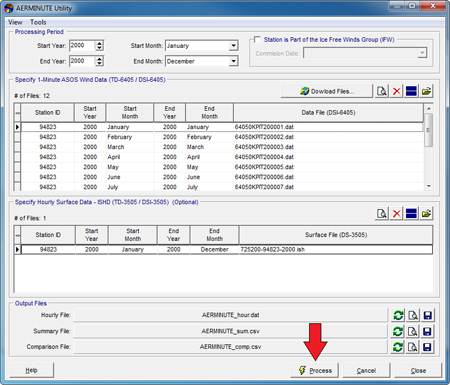The image size is (450, 385).
Task: Open End Month dropdown
Action: pyautogui.click(x=234, y=61)
